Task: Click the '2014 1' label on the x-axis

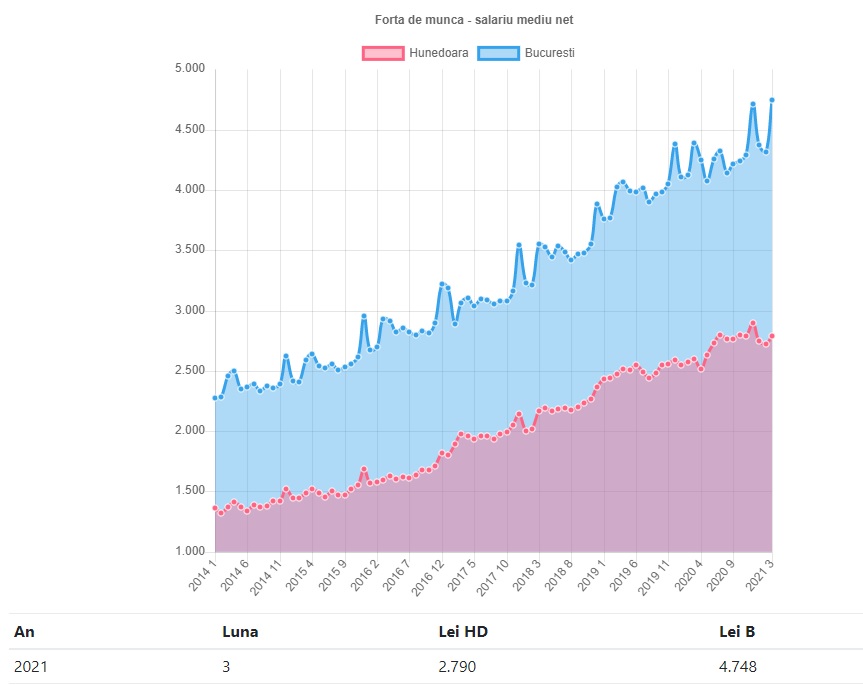Action: 203,574
